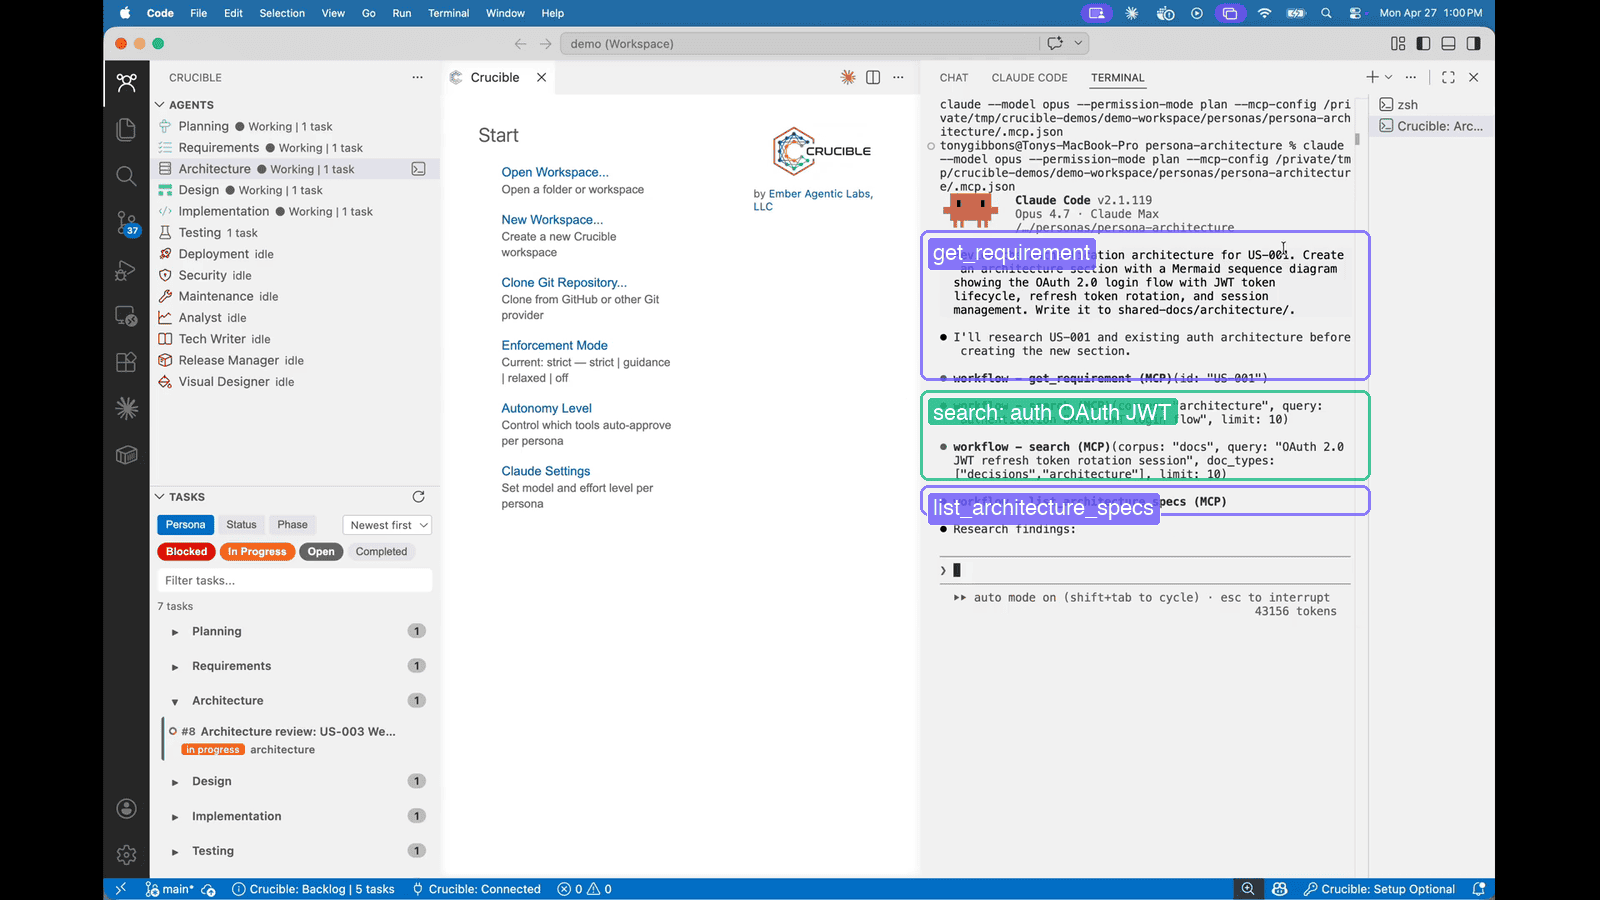Expand the Design task group

(x=175, y=782)
